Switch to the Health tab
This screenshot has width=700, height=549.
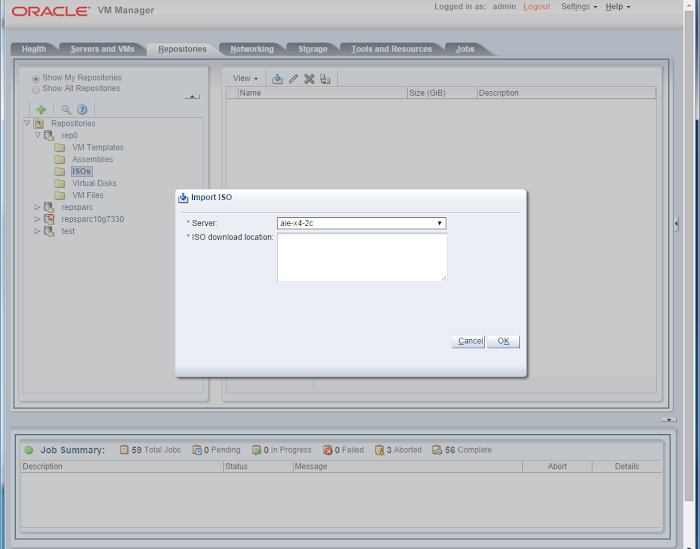[x=34, y=49]
